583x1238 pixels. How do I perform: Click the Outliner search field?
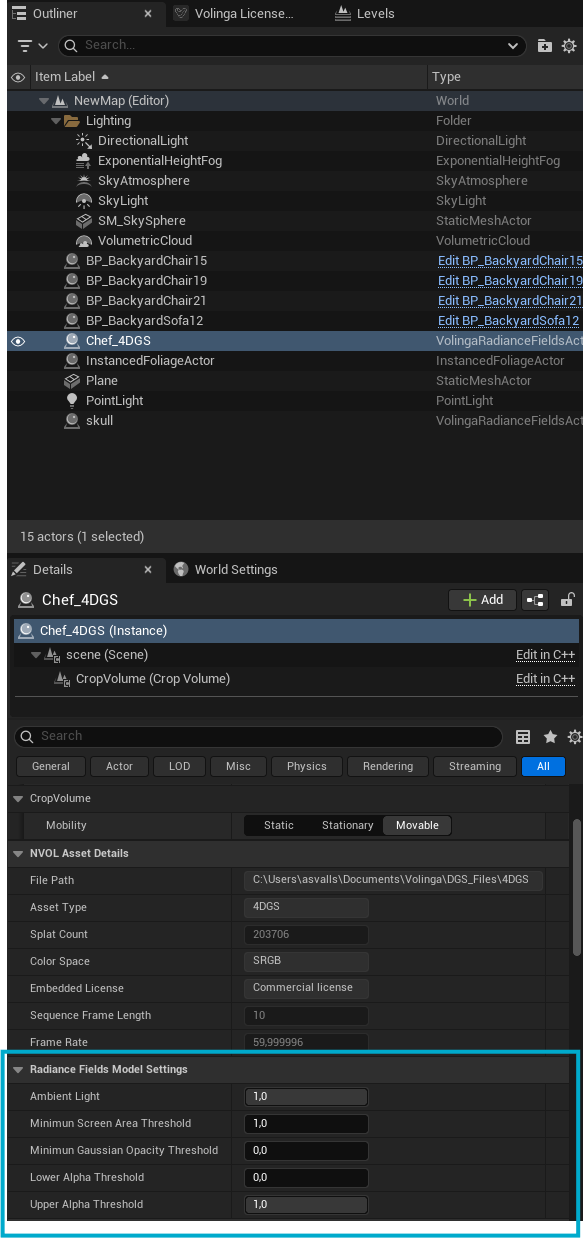click(x=292, y=46)
